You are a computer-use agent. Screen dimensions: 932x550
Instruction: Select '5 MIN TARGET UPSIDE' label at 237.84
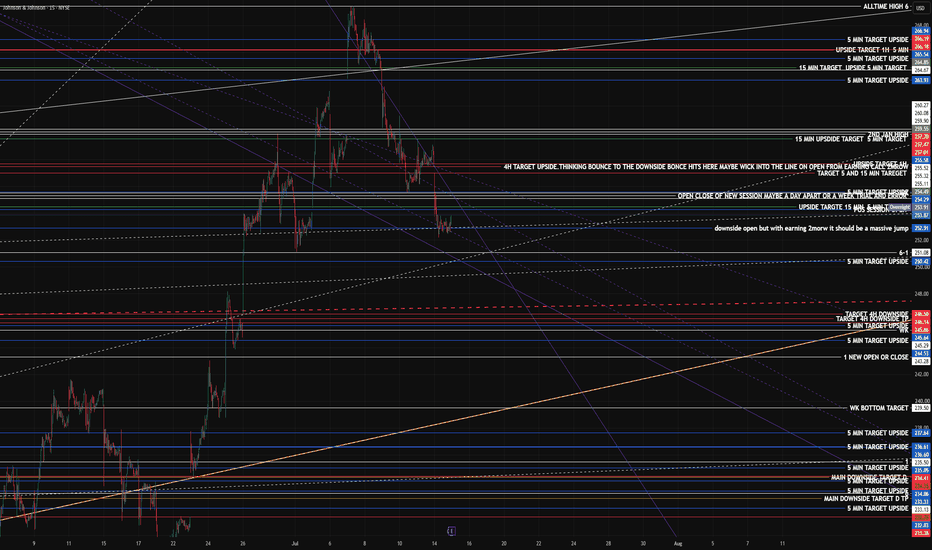pos(878,433)
